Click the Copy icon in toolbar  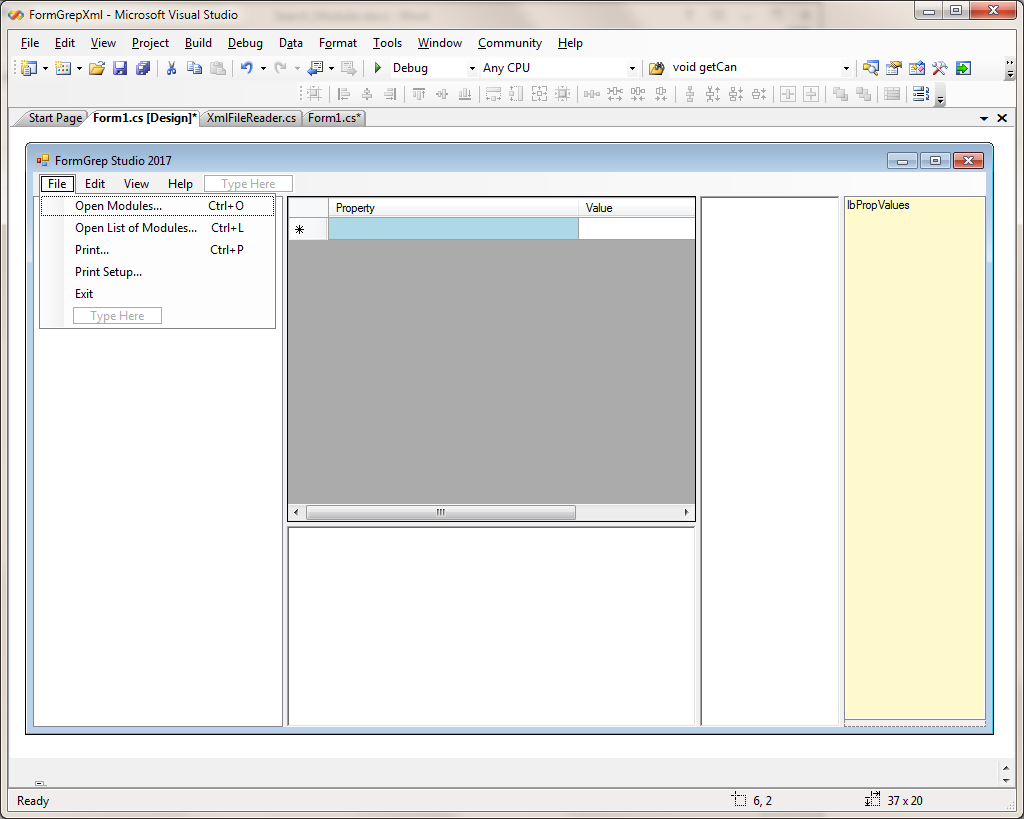click(x=194, y=68)
